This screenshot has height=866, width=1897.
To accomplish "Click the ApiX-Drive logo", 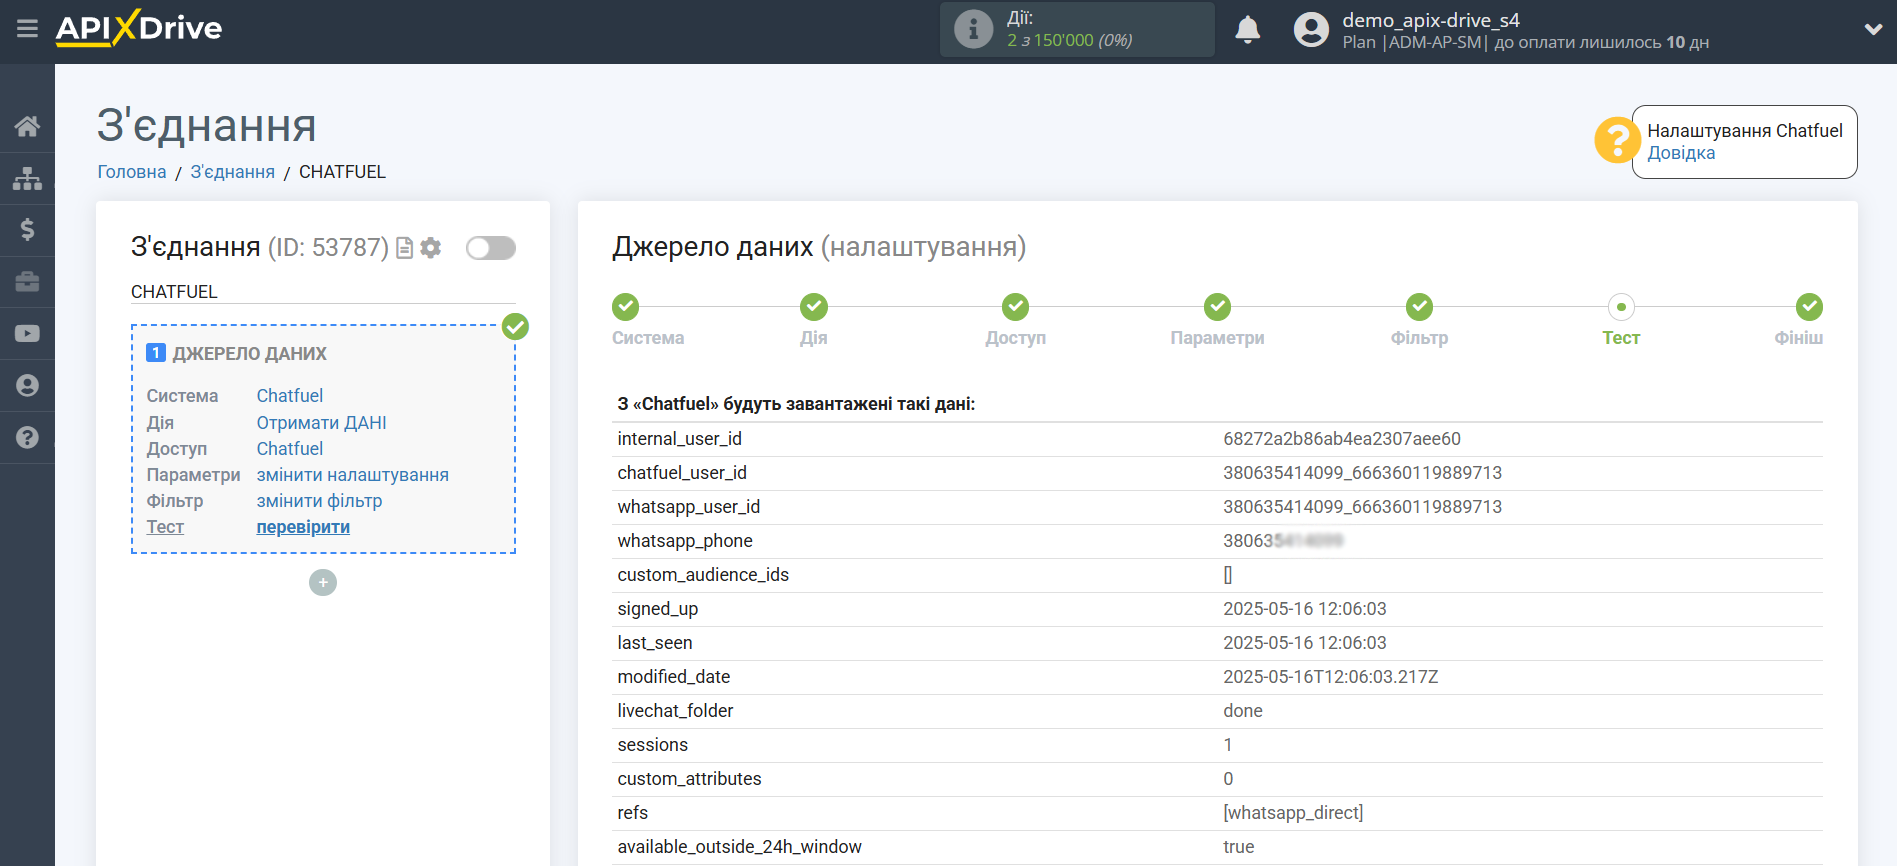I will 139,28.
